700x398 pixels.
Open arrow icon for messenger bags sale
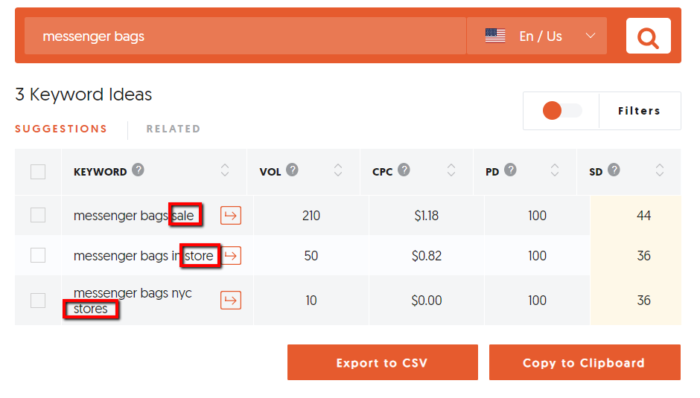click(231, 216)
